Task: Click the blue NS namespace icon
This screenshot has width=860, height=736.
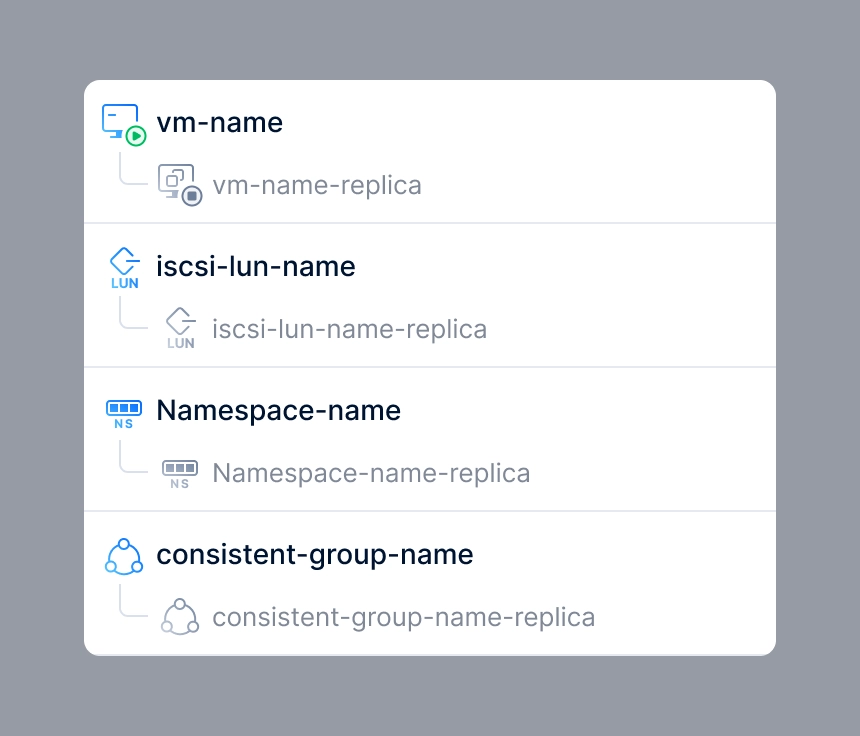Action: (x=124, y=412)
